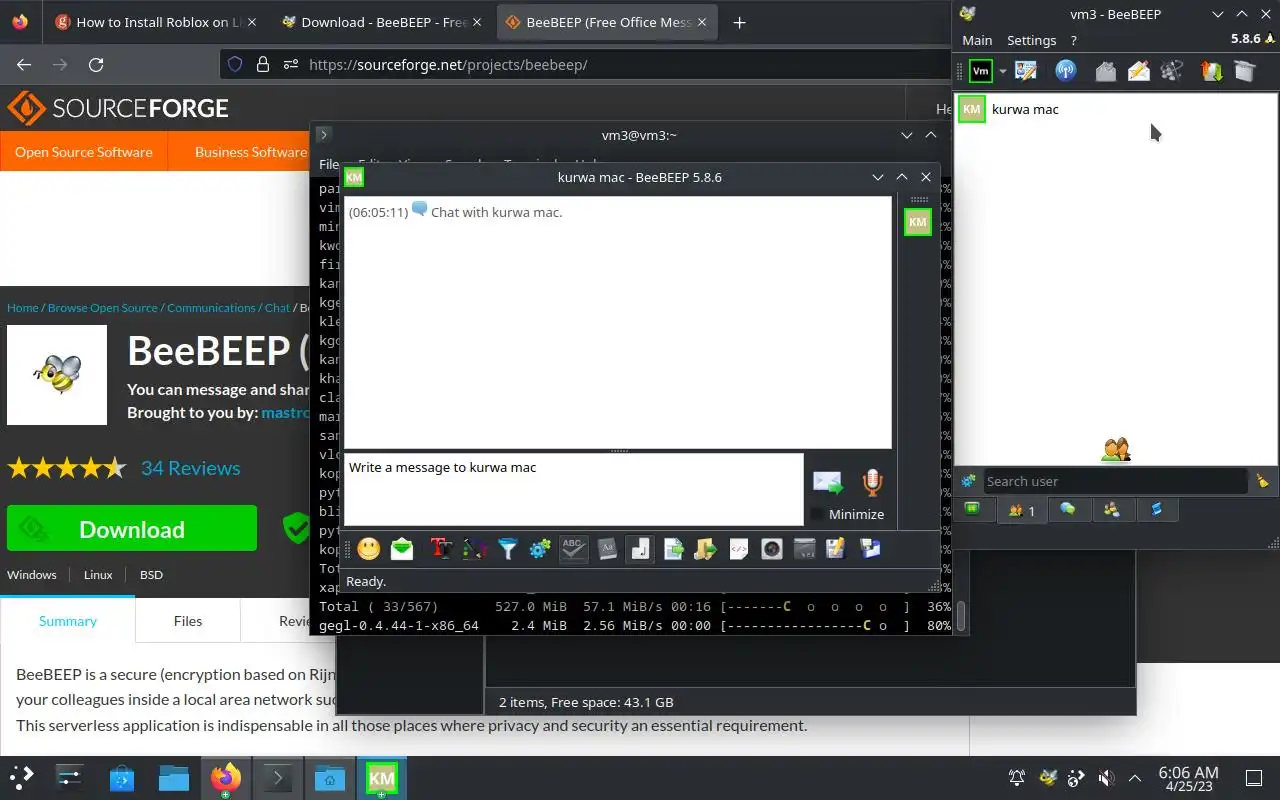Open the volume control in system tray

tap(1105, 778)
